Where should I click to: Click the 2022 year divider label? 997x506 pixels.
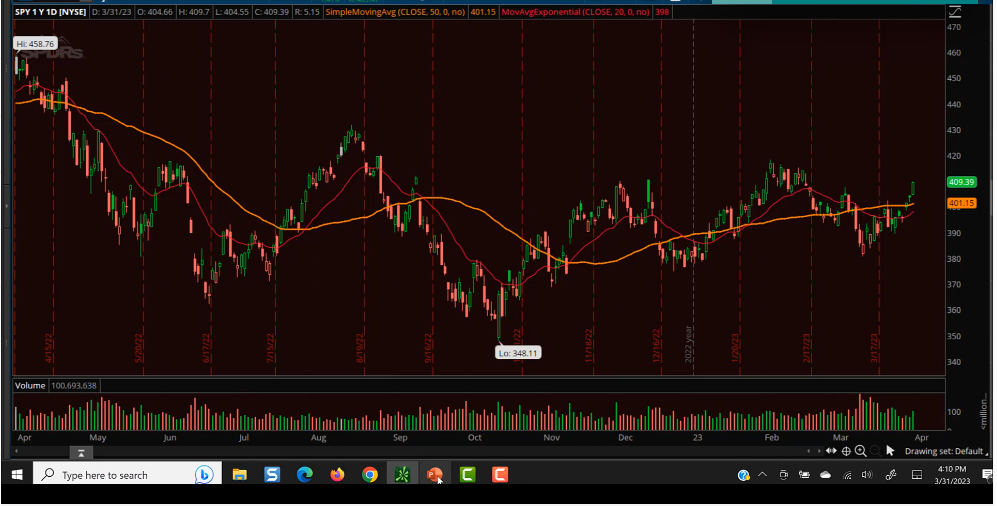pyautogui.click(x=689, y=345)
